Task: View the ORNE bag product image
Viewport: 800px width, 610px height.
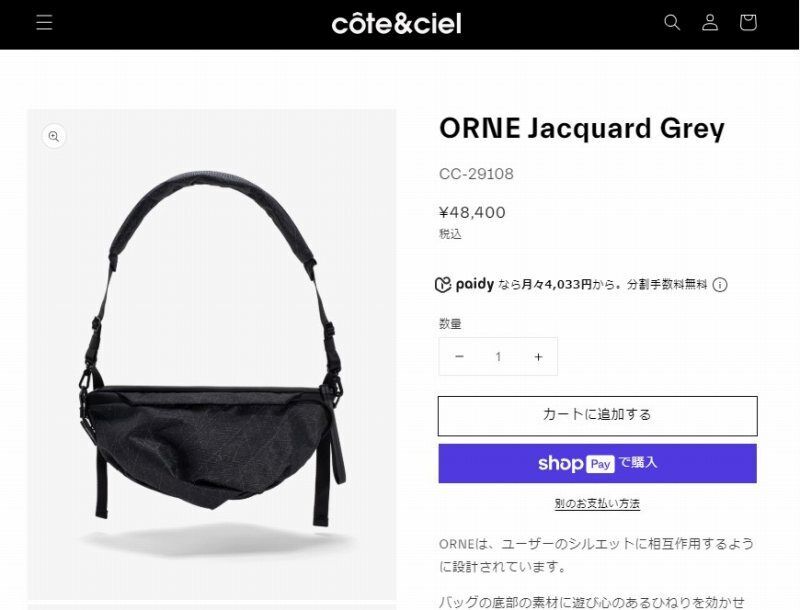Action: click(x=212, y=354)
